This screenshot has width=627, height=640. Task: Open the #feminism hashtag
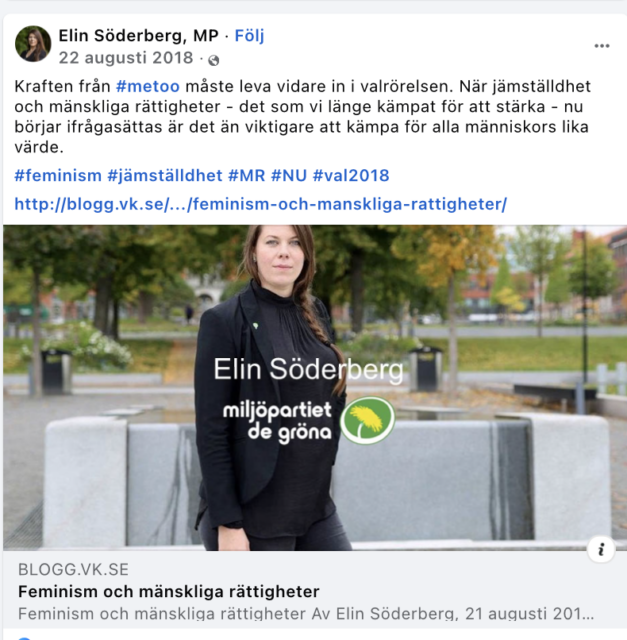pos(58,176)
